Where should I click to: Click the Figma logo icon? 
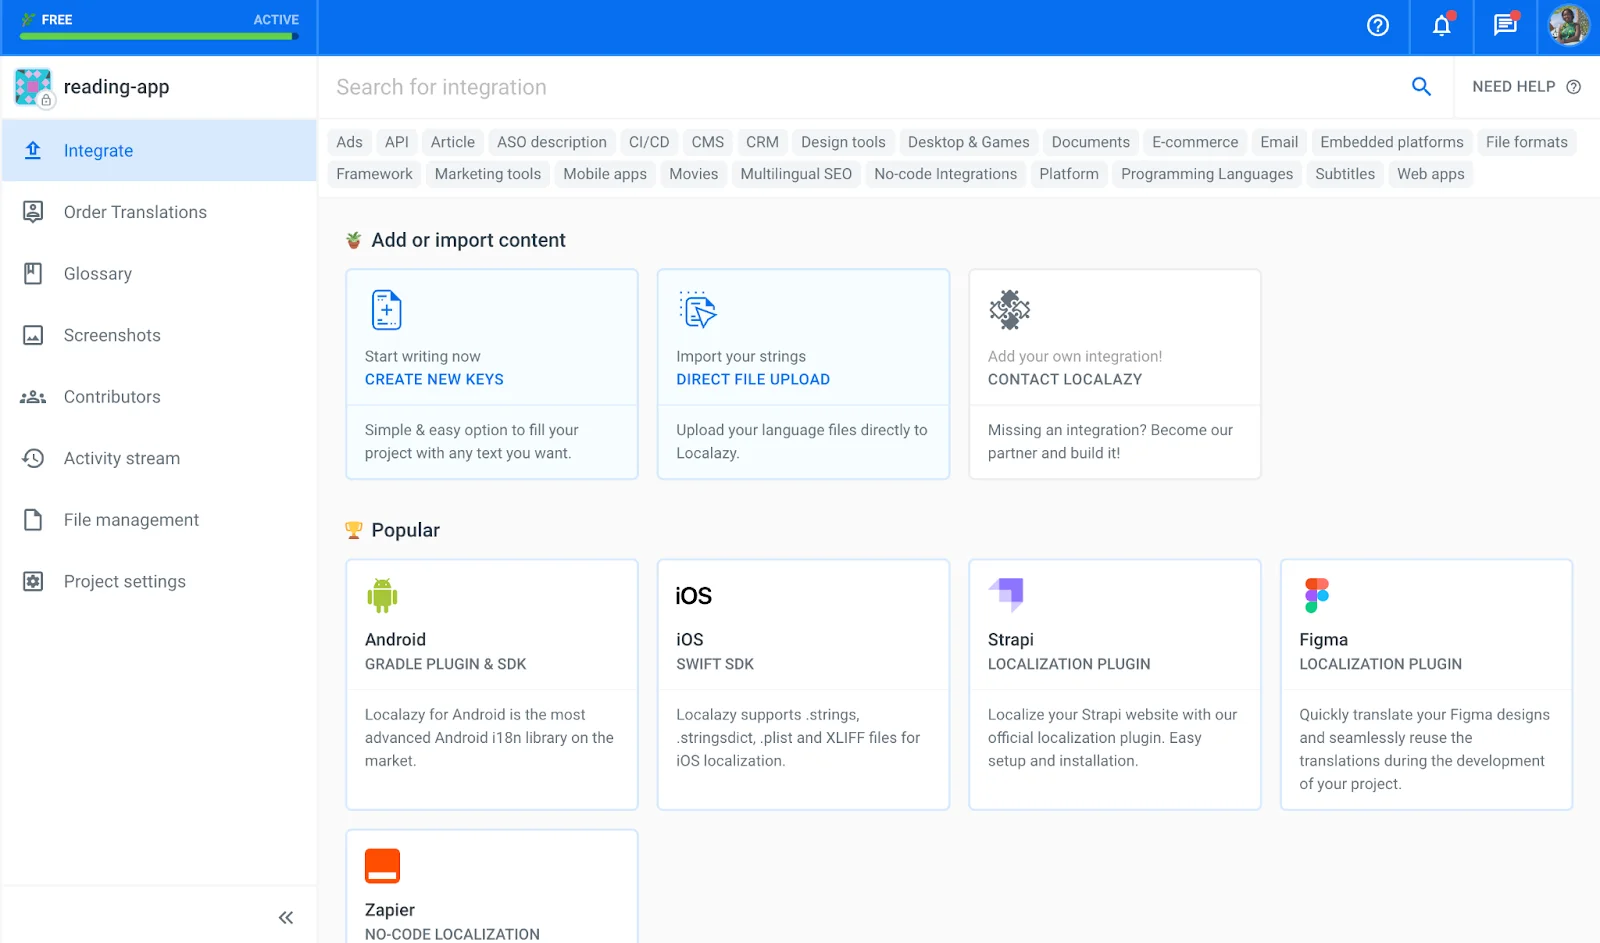tap(1316, 596)
